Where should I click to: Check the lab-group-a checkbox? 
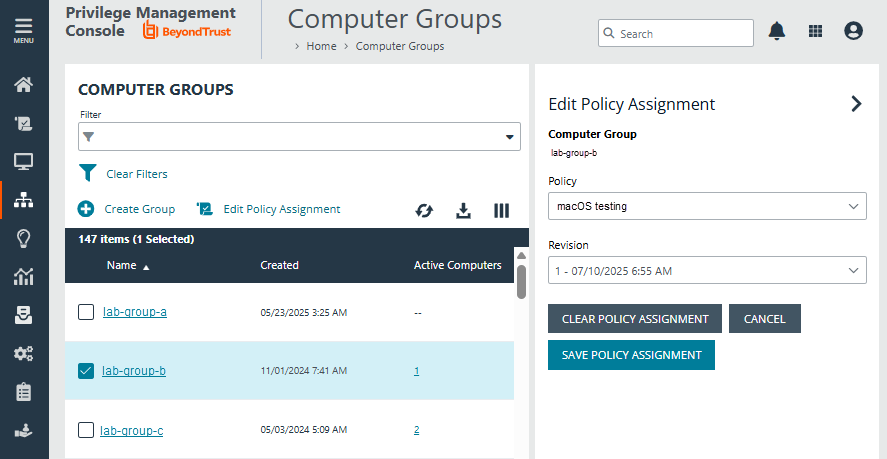(x=86, y=312)
